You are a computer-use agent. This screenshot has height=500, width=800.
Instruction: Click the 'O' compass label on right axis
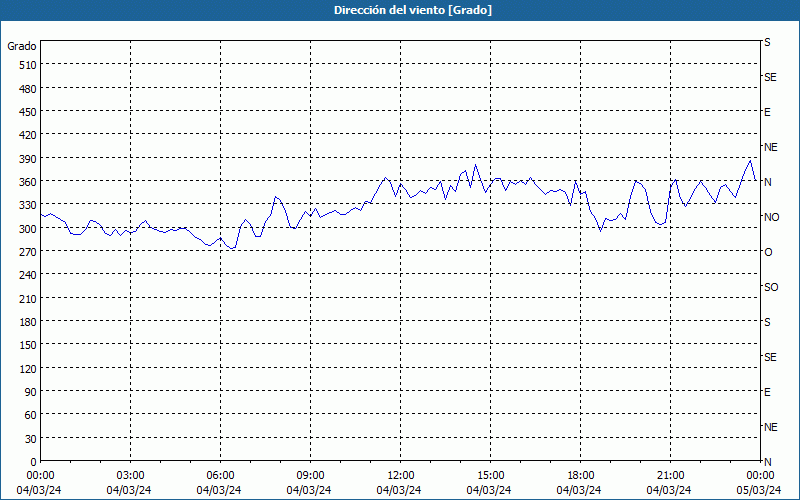point(768,252)
